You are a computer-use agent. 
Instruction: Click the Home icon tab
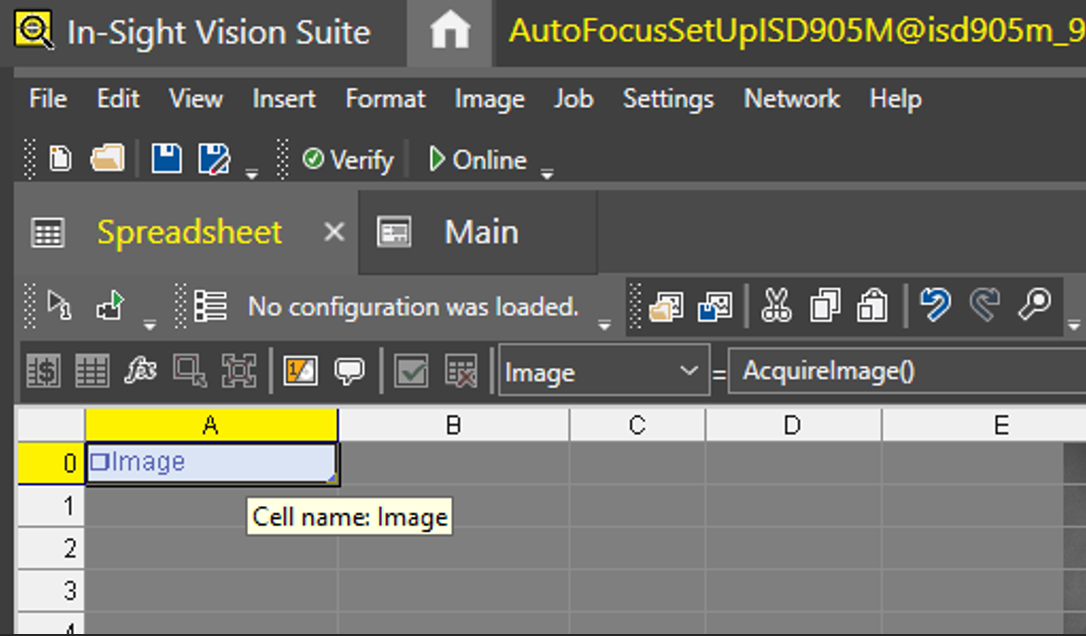click(x=449, y=32)
